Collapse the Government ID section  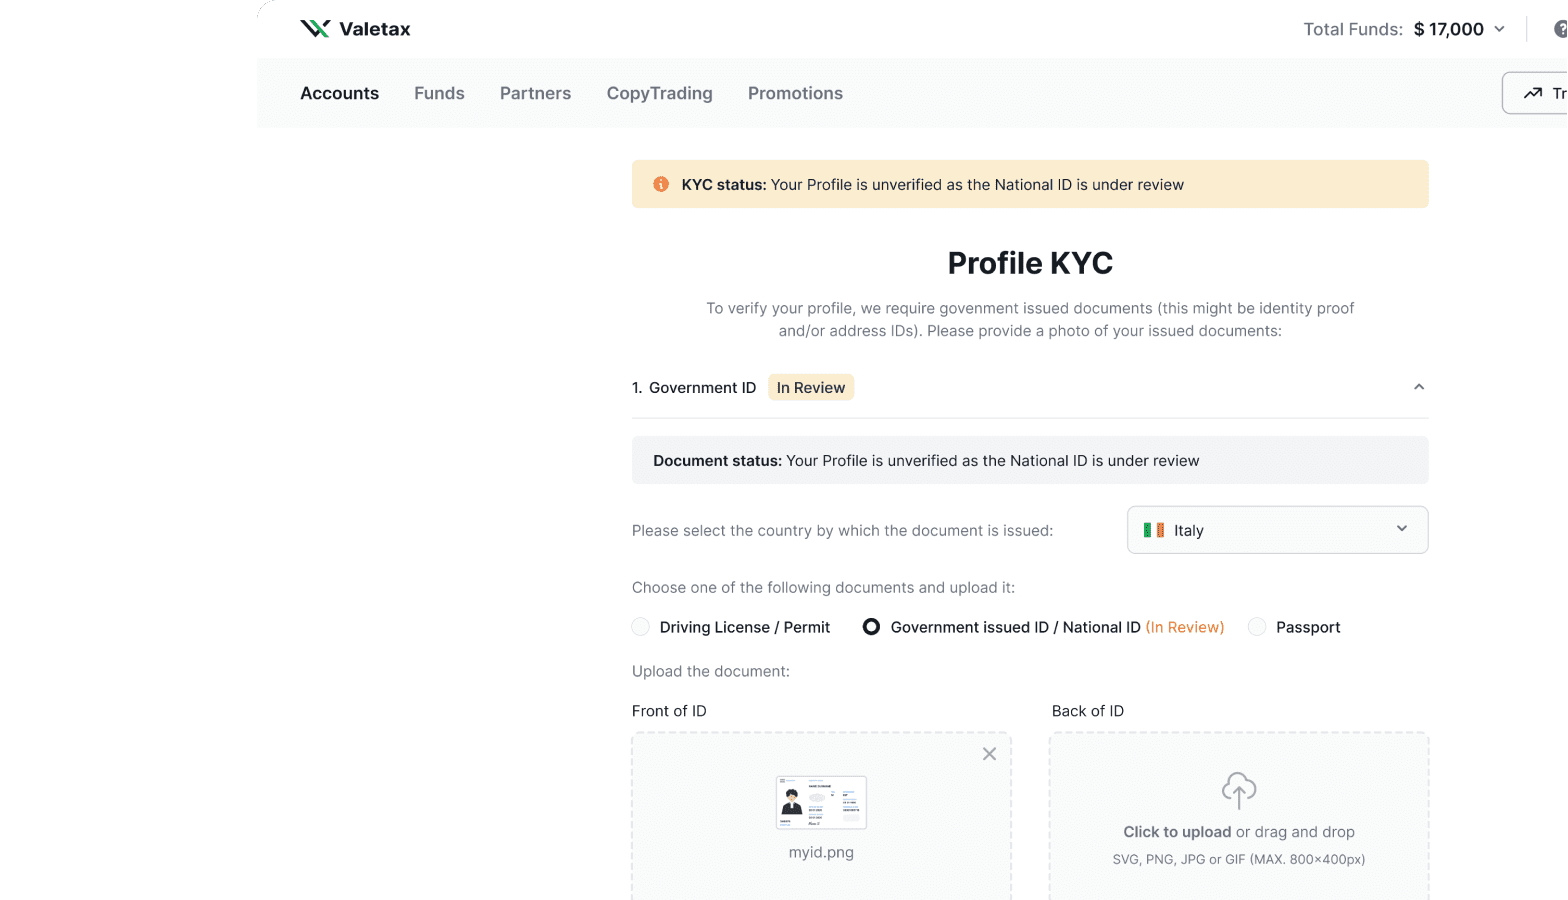1418,387
